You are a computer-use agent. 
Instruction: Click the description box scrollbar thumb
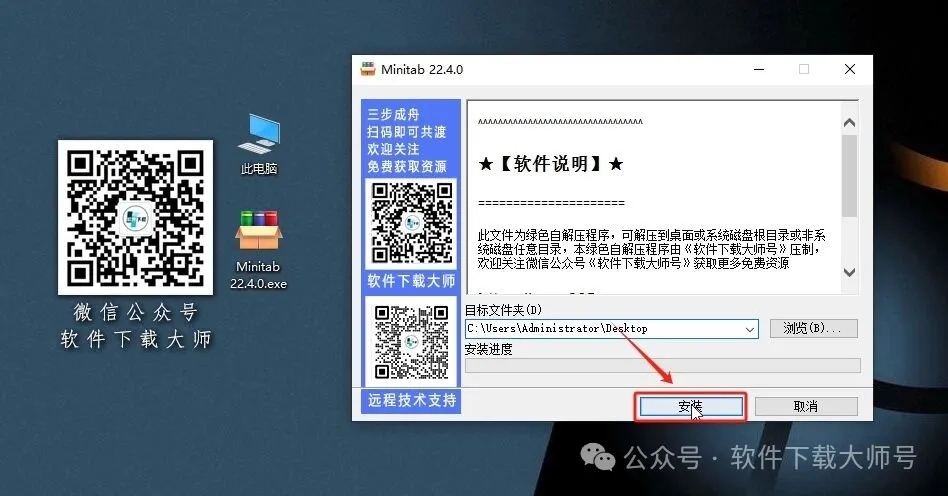(x=849, y=175)
